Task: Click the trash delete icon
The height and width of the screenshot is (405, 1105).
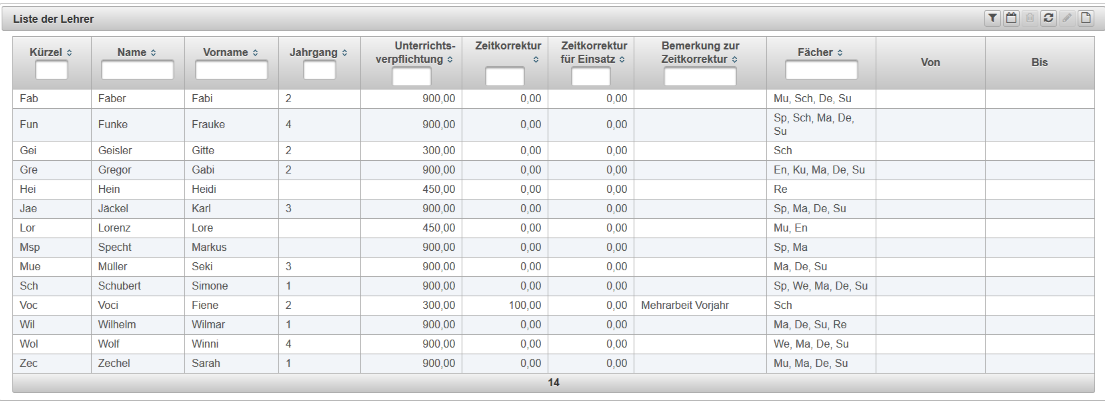Action: click(1029, 18)
